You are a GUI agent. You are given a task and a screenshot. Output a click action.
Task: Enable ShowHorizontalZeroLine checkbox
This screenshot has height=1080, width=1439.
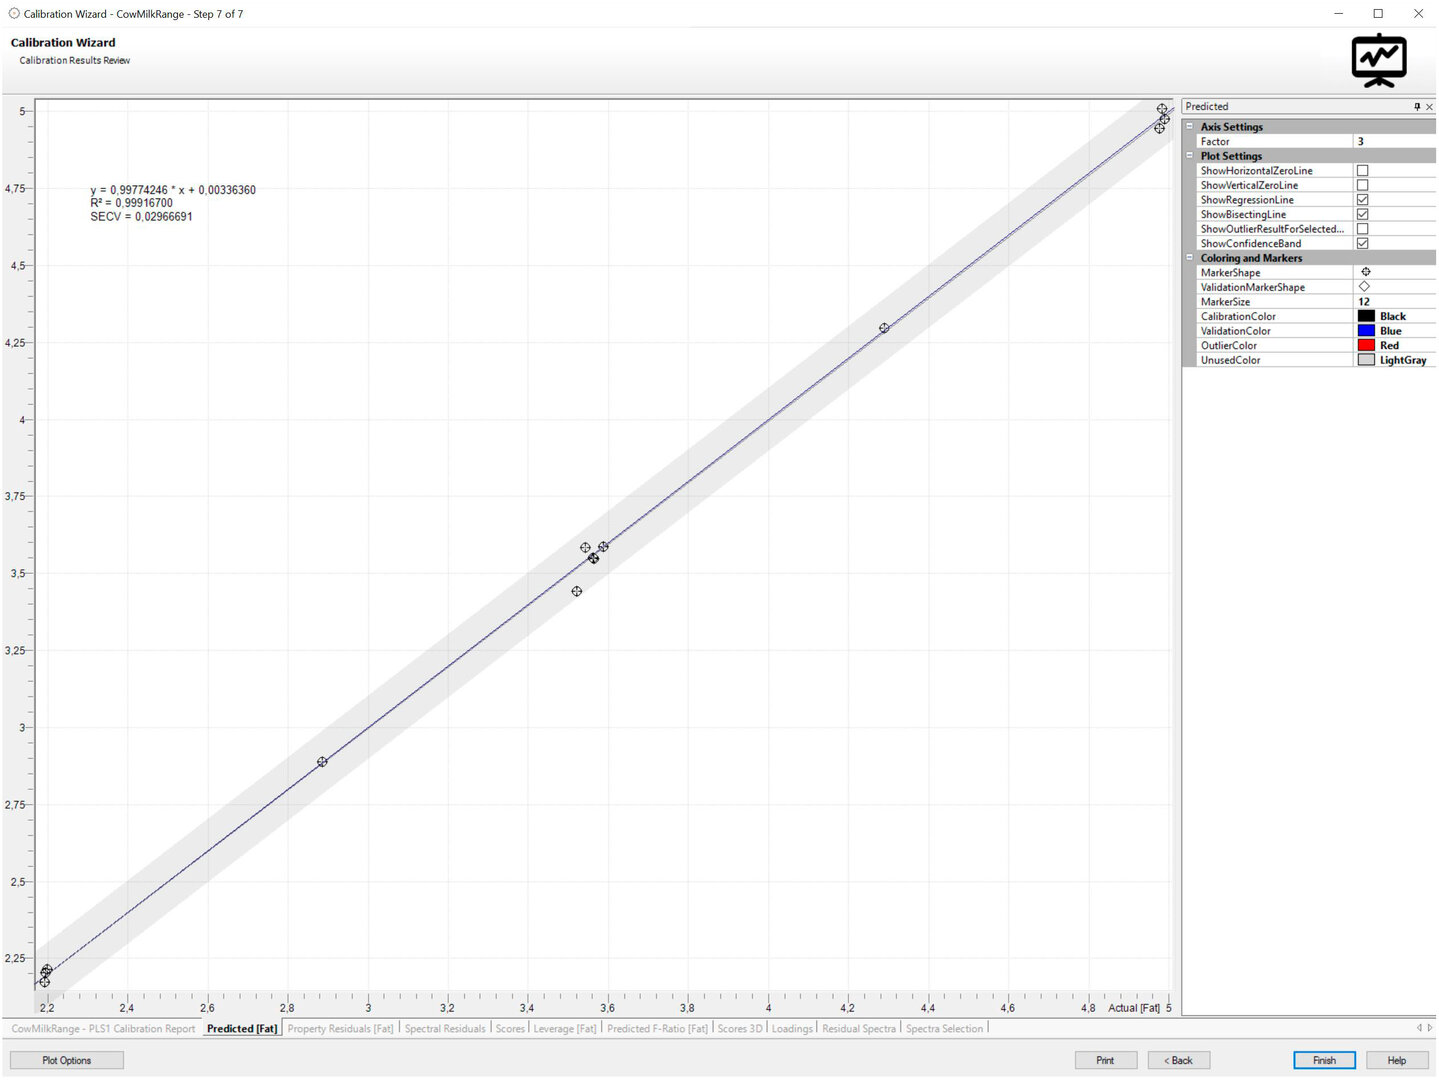click(x=1362, y=171)
